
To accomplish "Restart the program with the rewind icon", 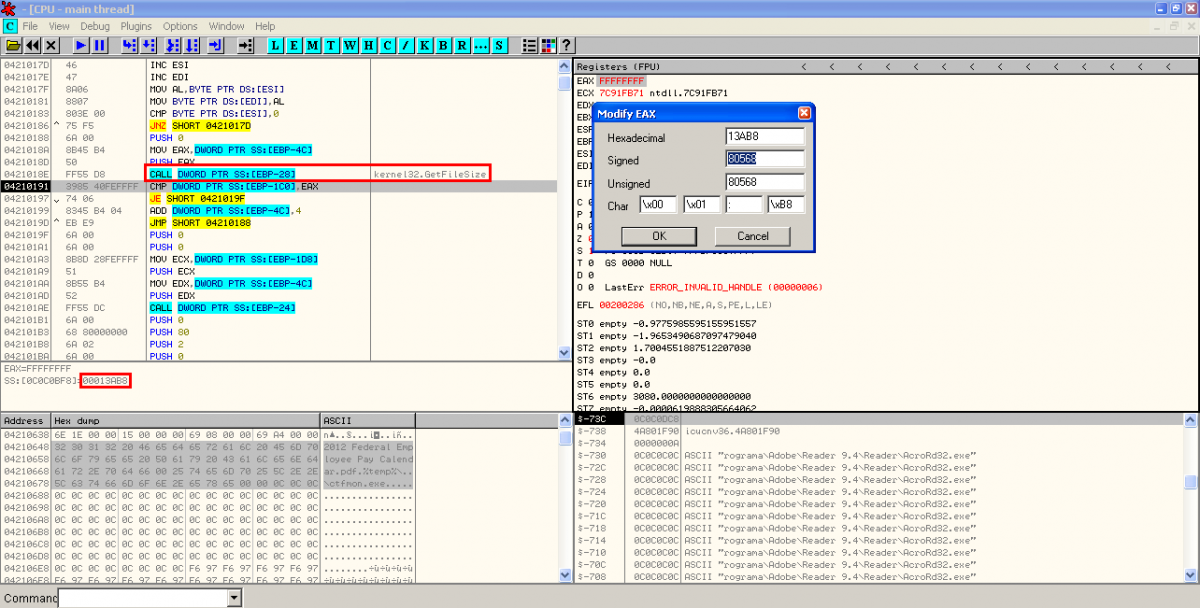I will click(33, 46).
